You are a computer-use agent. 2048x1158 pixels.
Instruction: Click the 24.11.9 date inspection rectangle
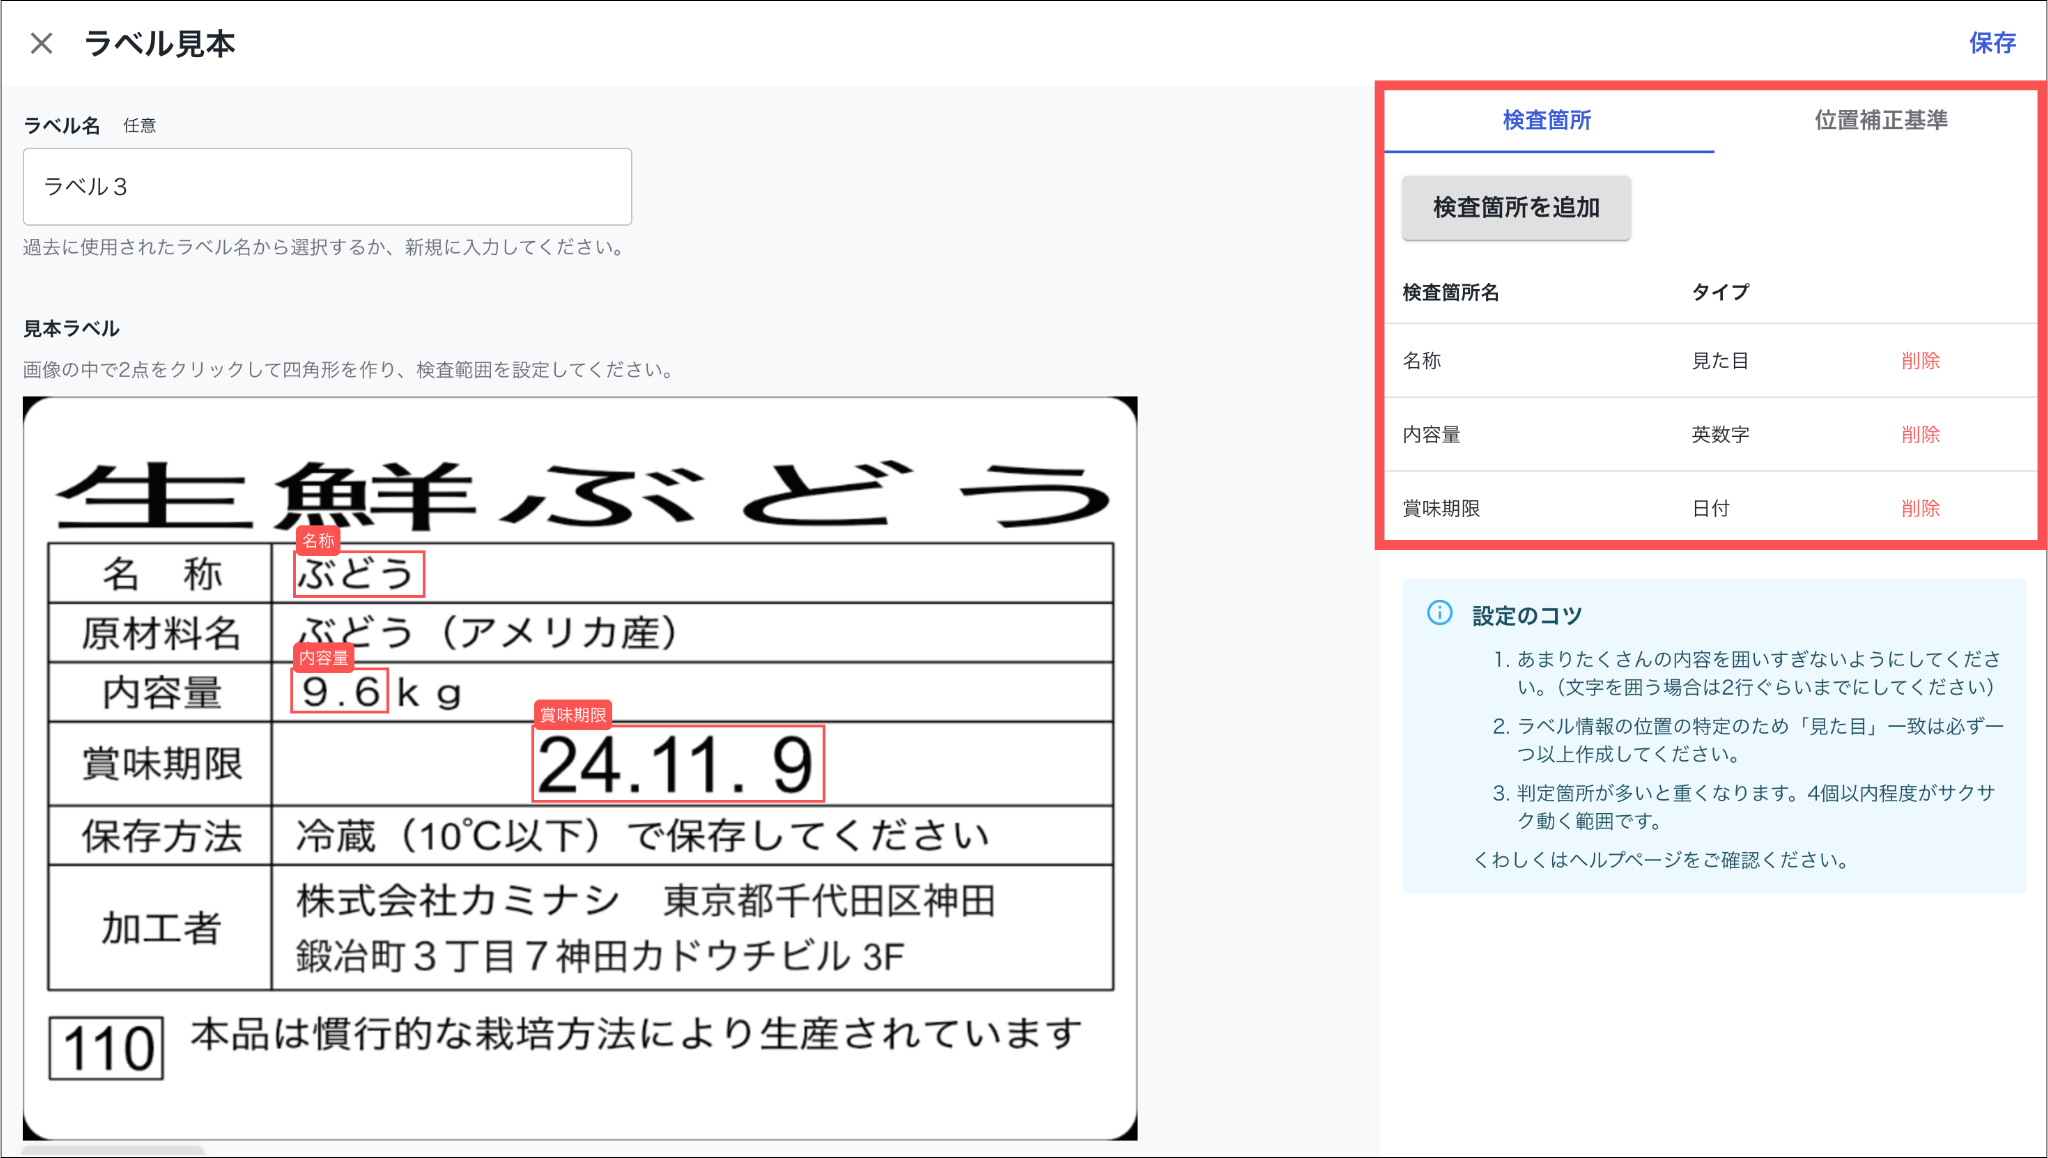(x=677, y=765)
